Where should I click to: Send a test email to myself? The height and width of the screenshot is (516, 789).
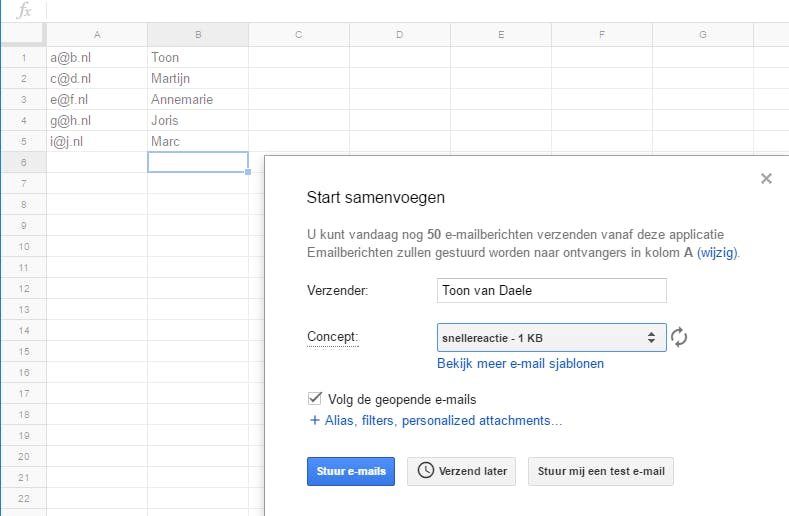[600, 471]
